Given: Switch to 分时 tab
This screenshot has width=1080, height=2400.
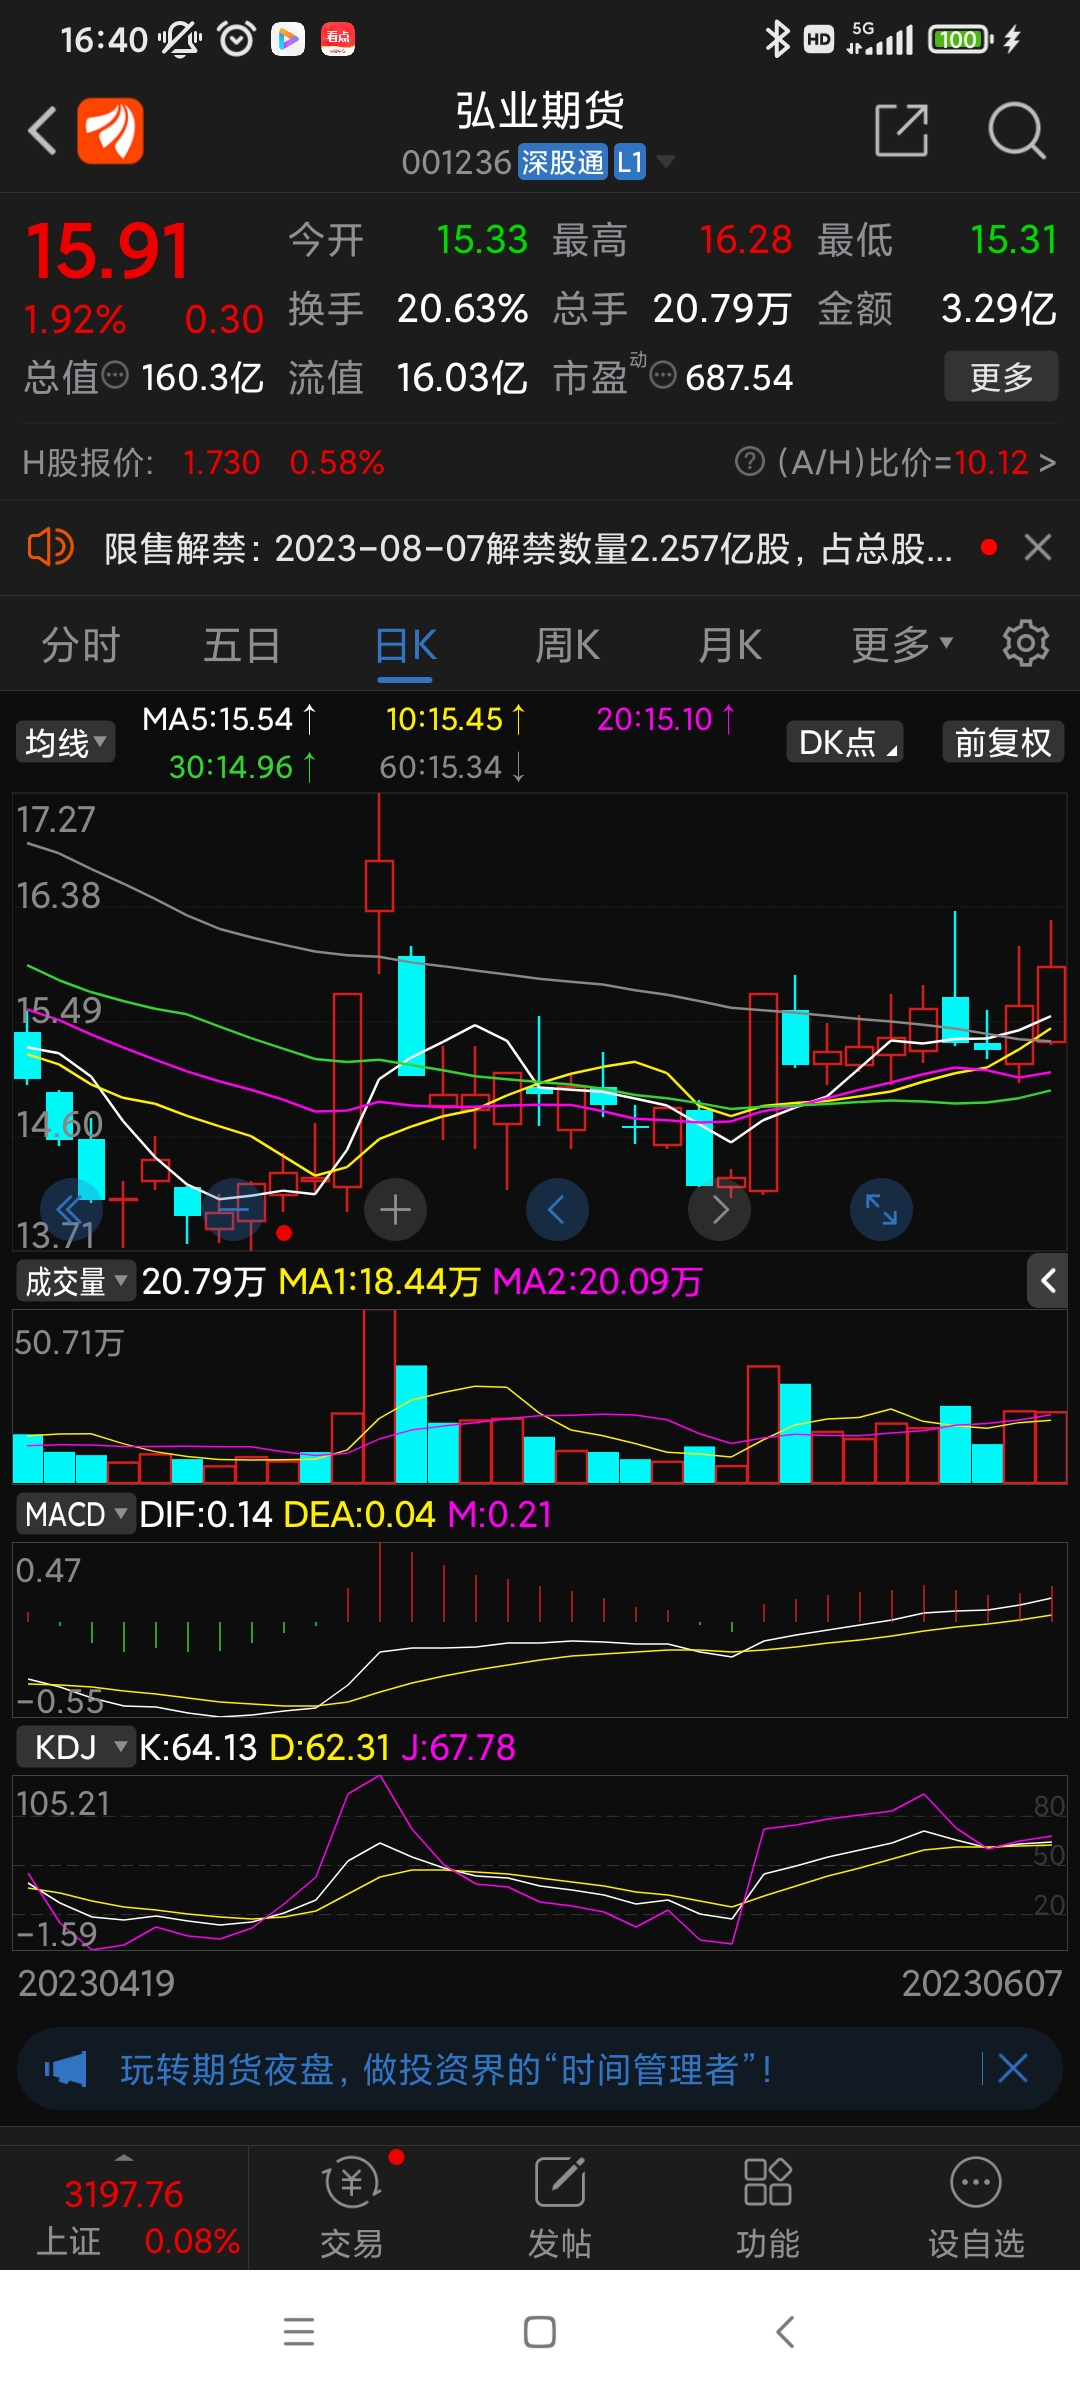Looking at the screenshot, I should 81,645.
